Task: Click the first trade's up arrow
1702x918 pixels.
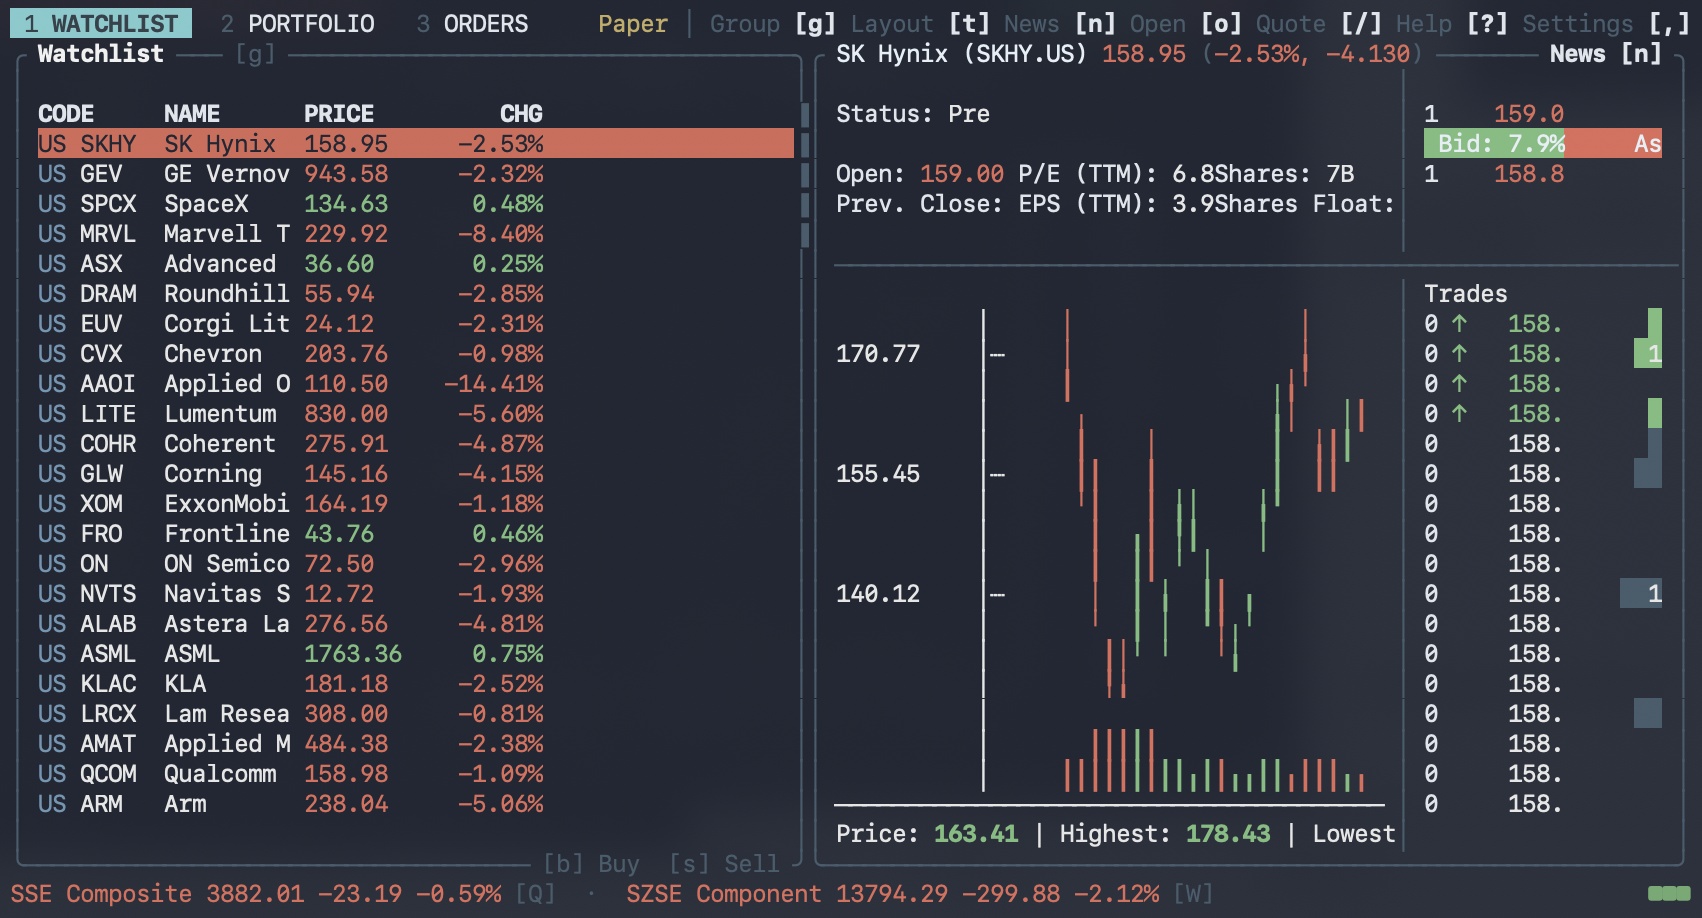Action: coord(1459,323)
